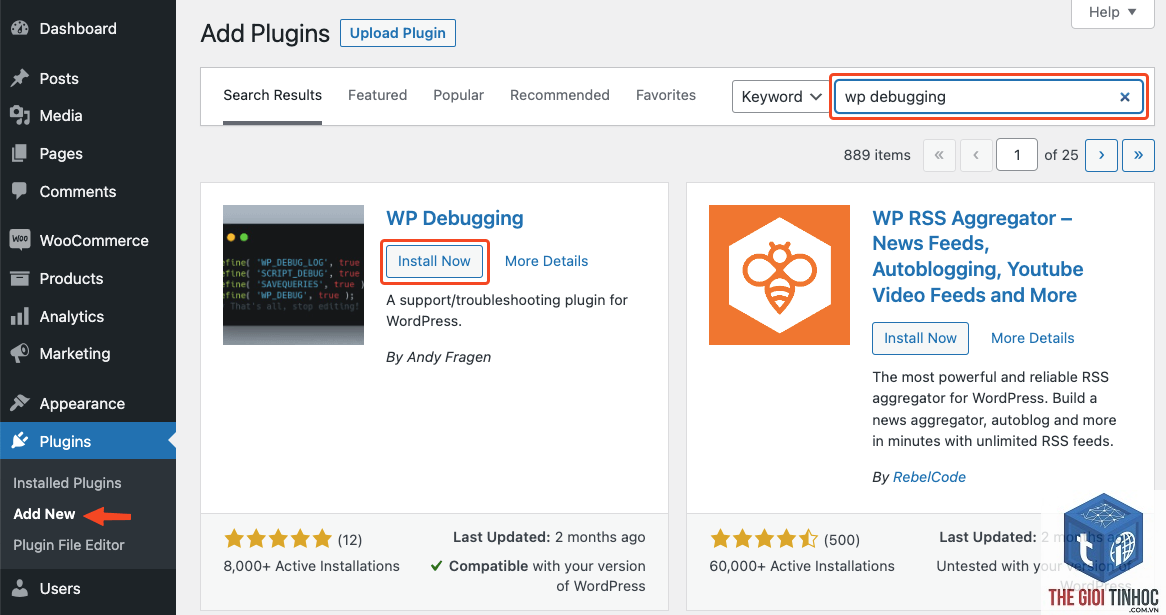
Task: Open the Products menu item
Action: point(88,278)
